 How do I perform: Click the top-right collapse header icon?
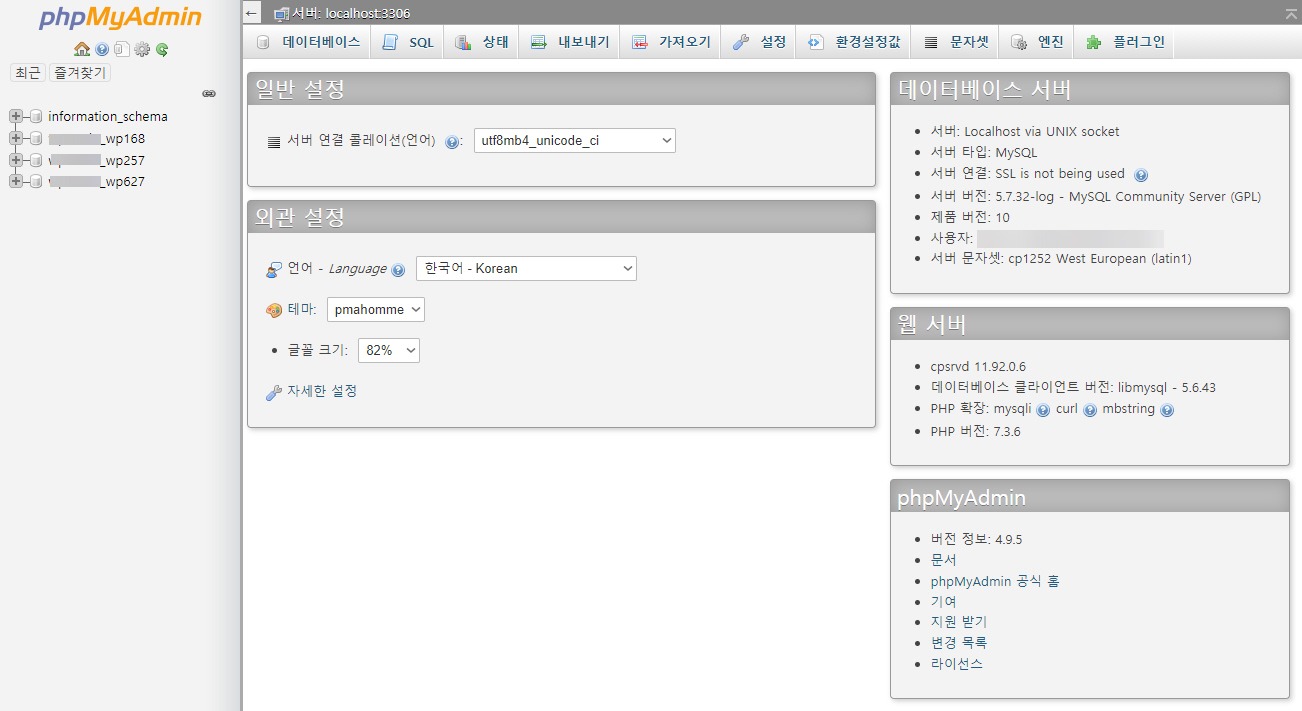(x=1290, y=13)
